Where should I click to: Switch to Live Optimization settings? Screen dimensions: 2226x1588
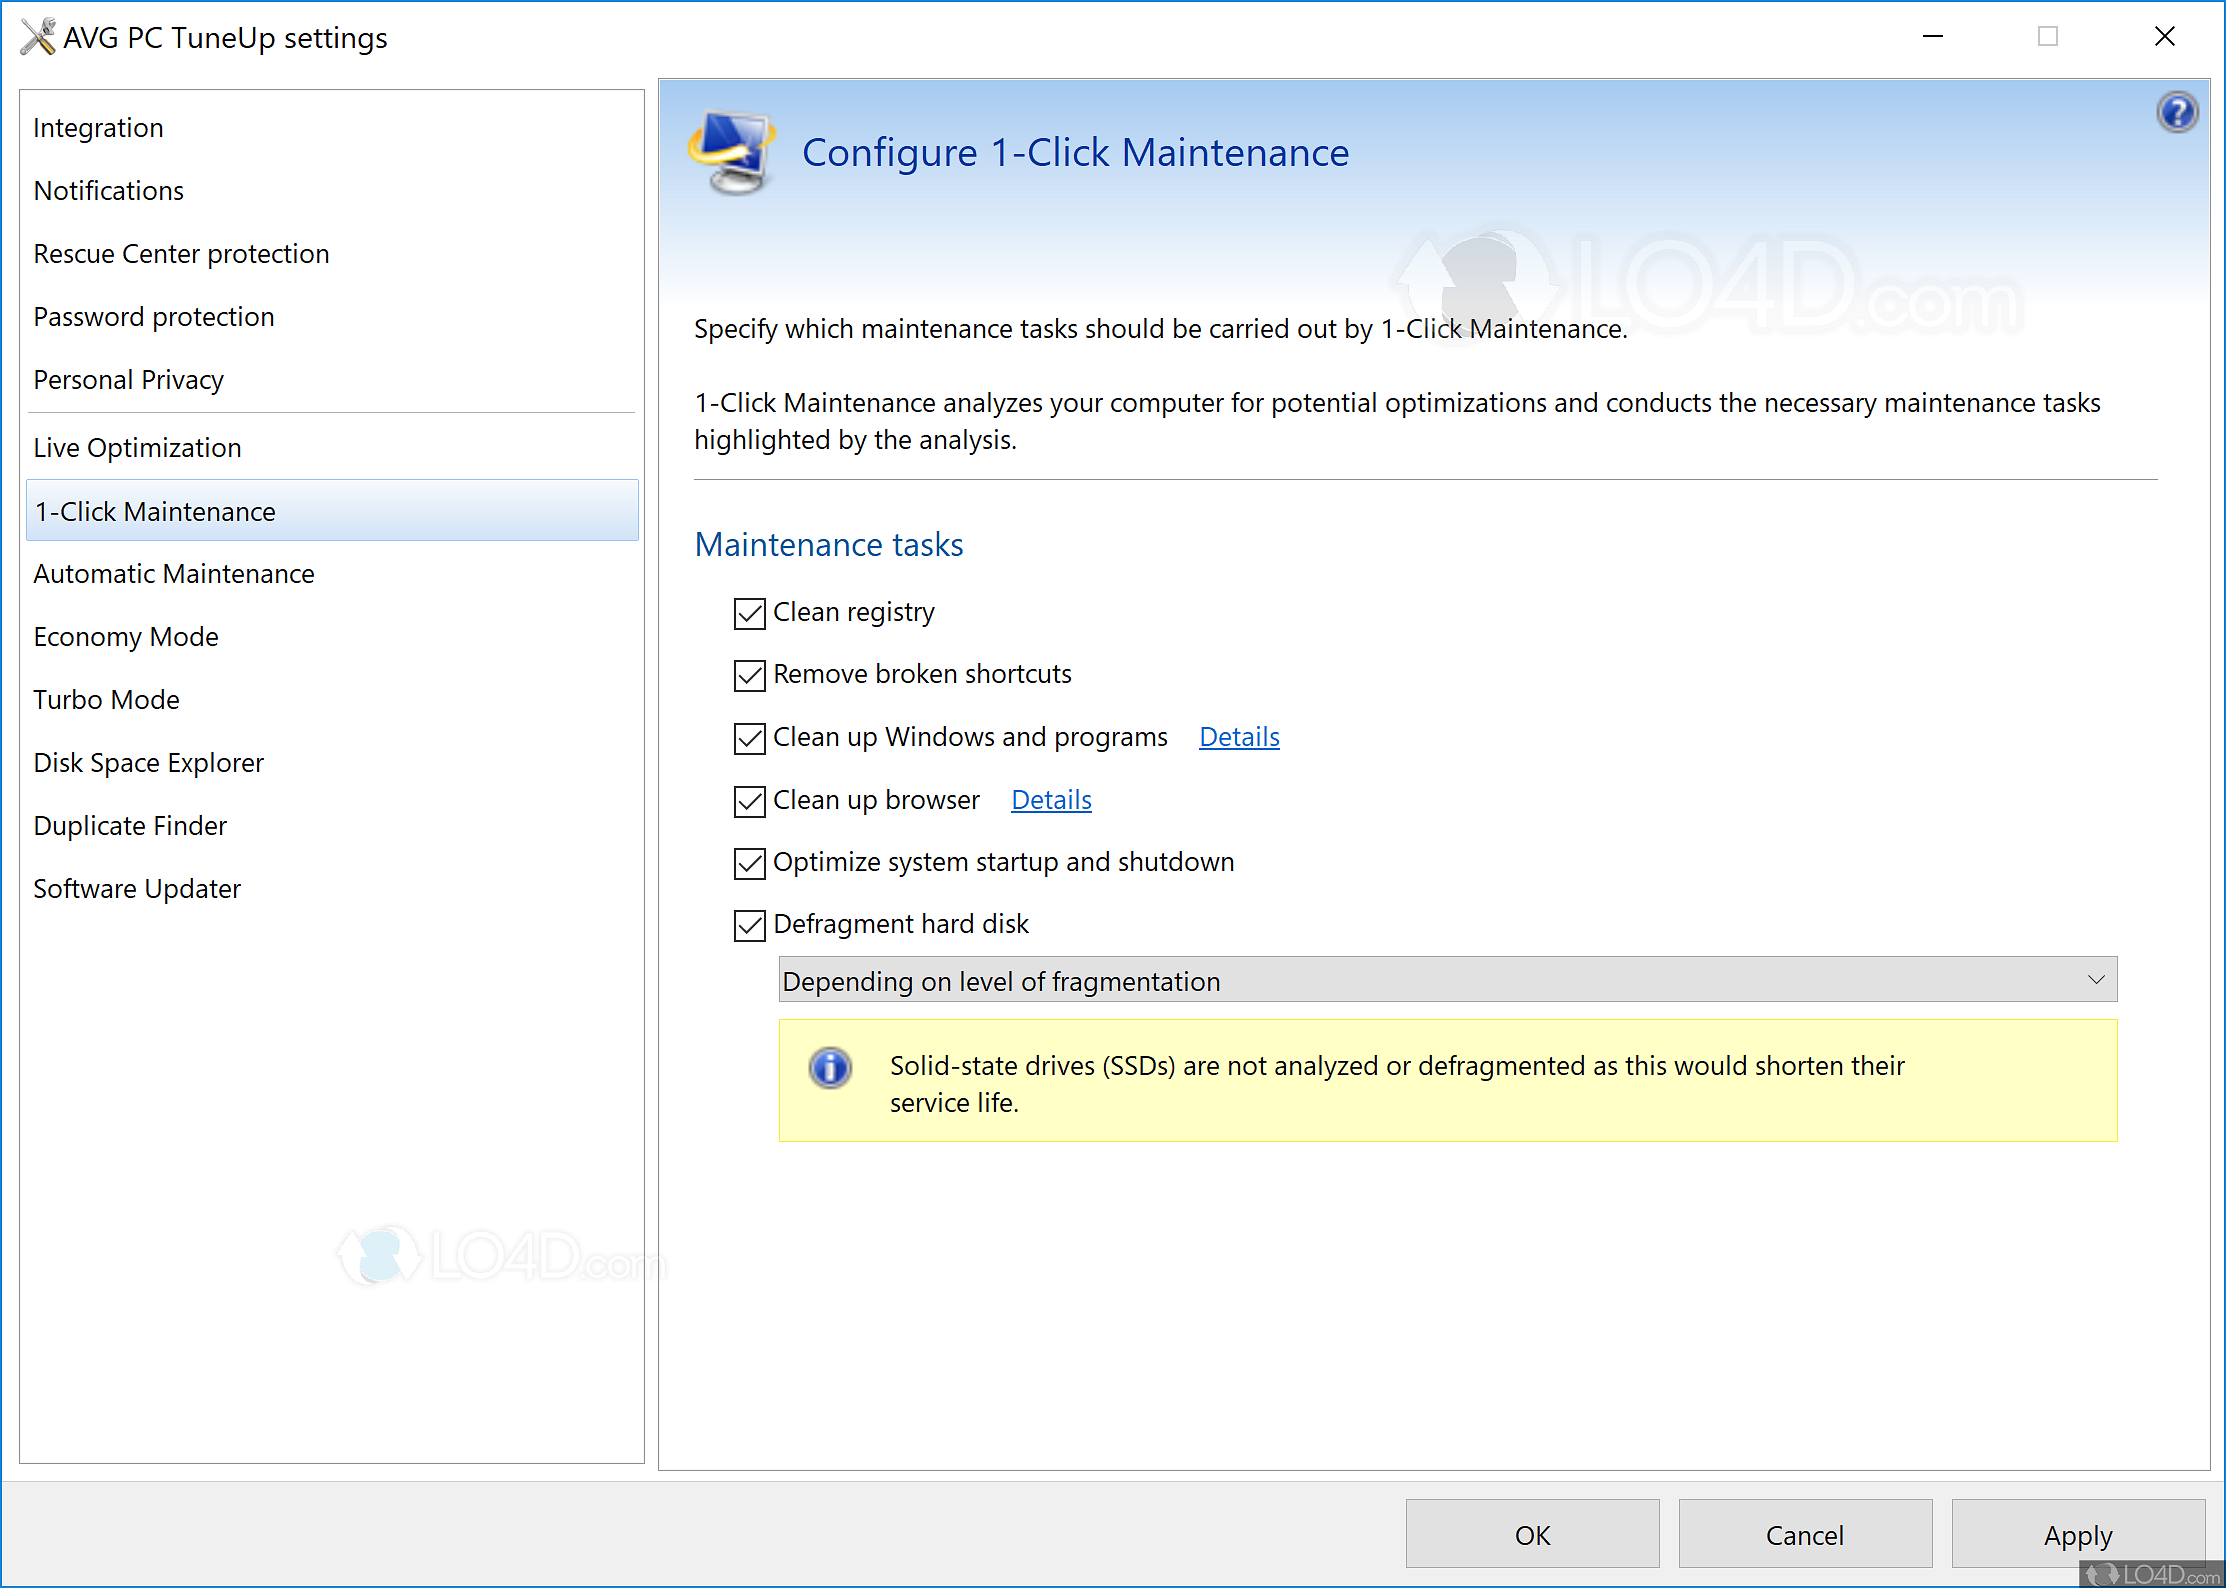(x=137, y=448)
